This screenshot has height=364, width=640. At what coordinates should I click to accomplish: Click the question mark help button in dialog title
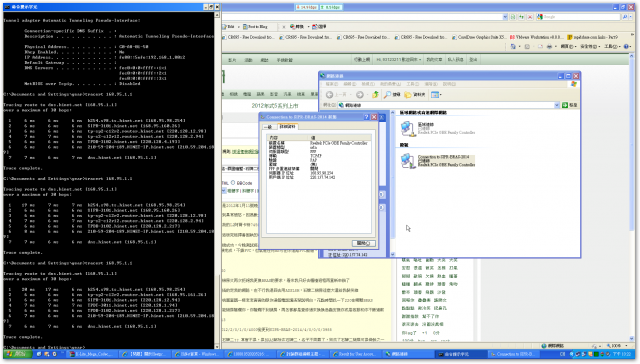click(x=366, y=117)
